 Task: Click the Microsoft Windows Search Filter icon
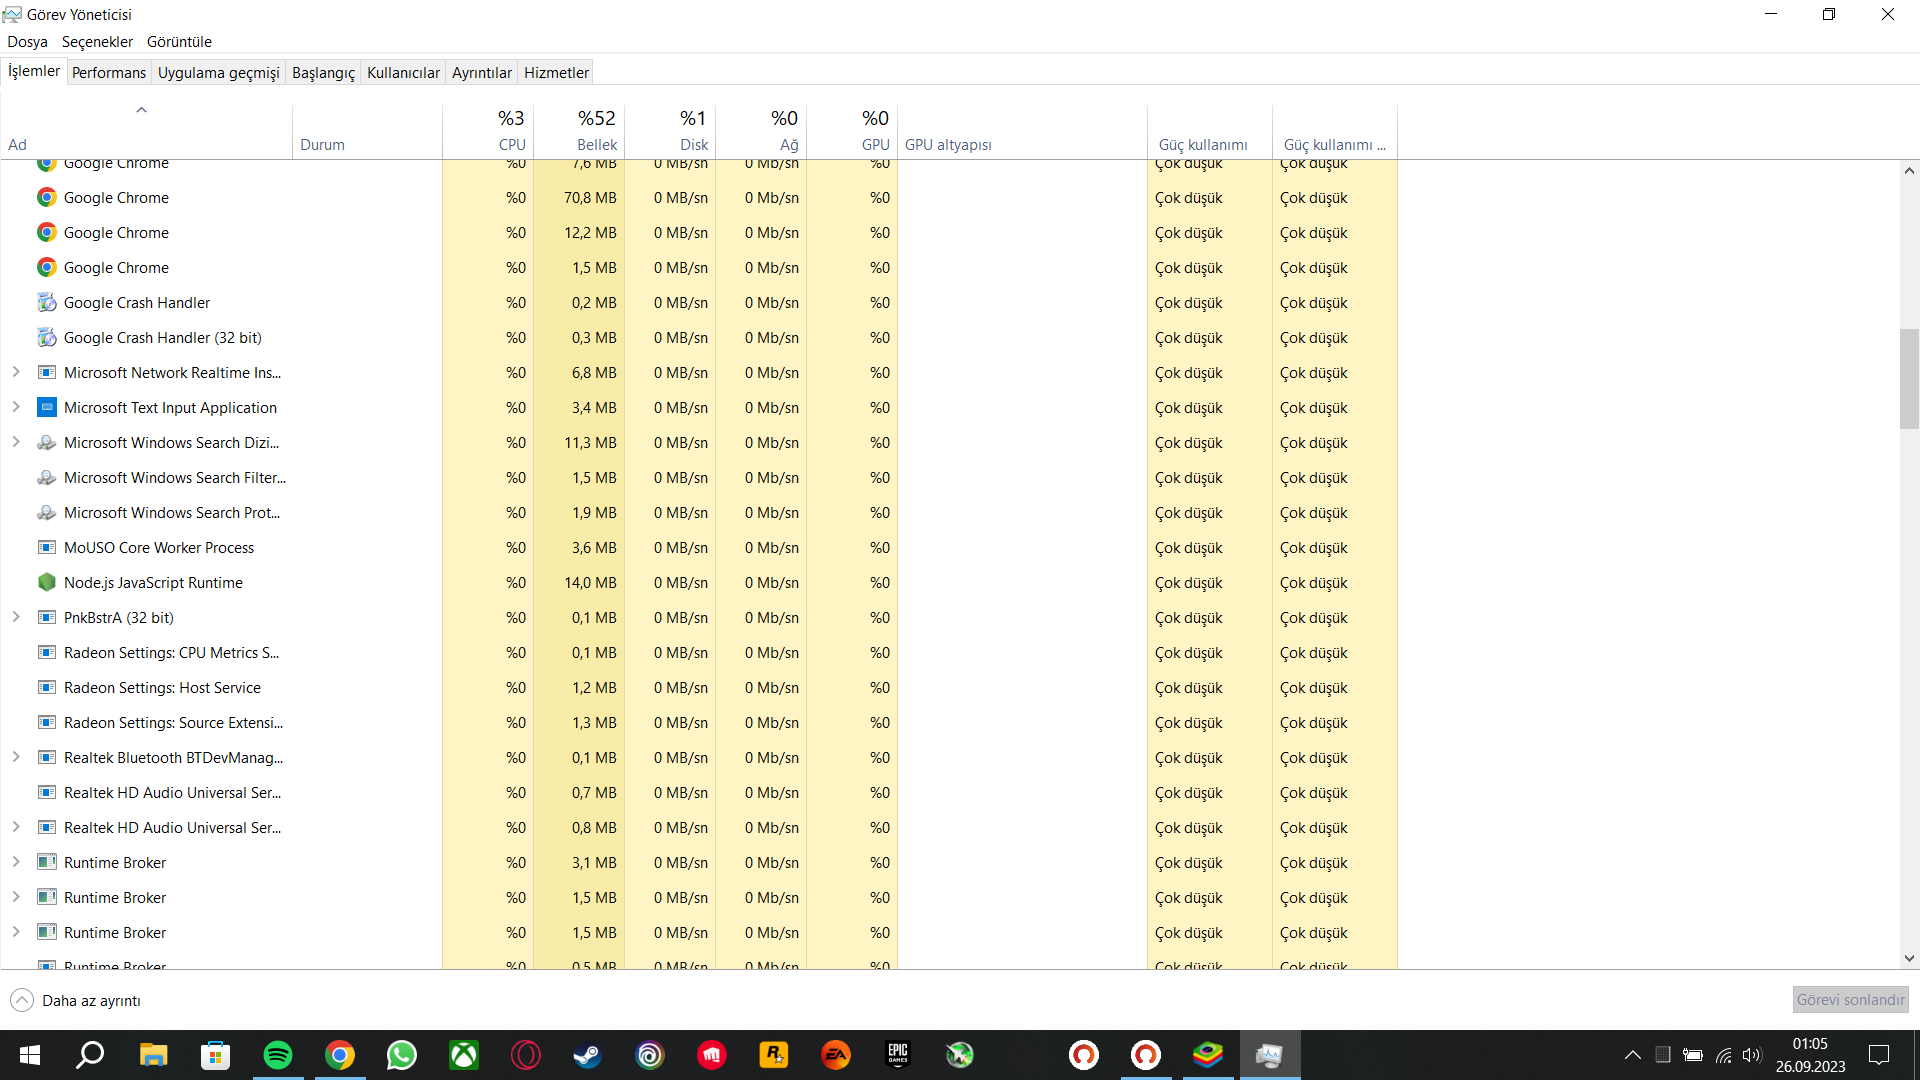tap(46, 477)
